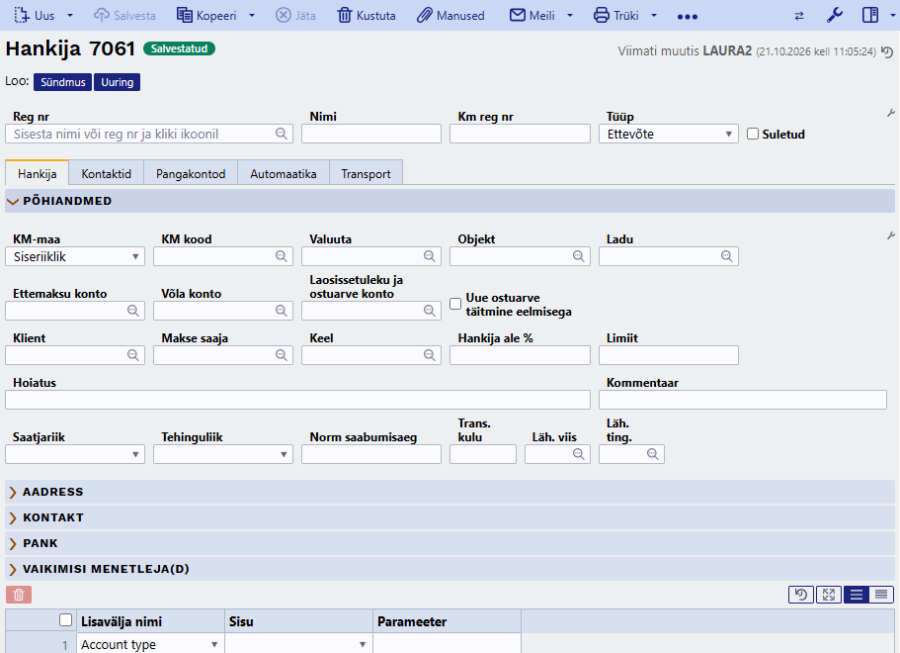
Task: Click the Hoiatus text field
Action: 298,400
